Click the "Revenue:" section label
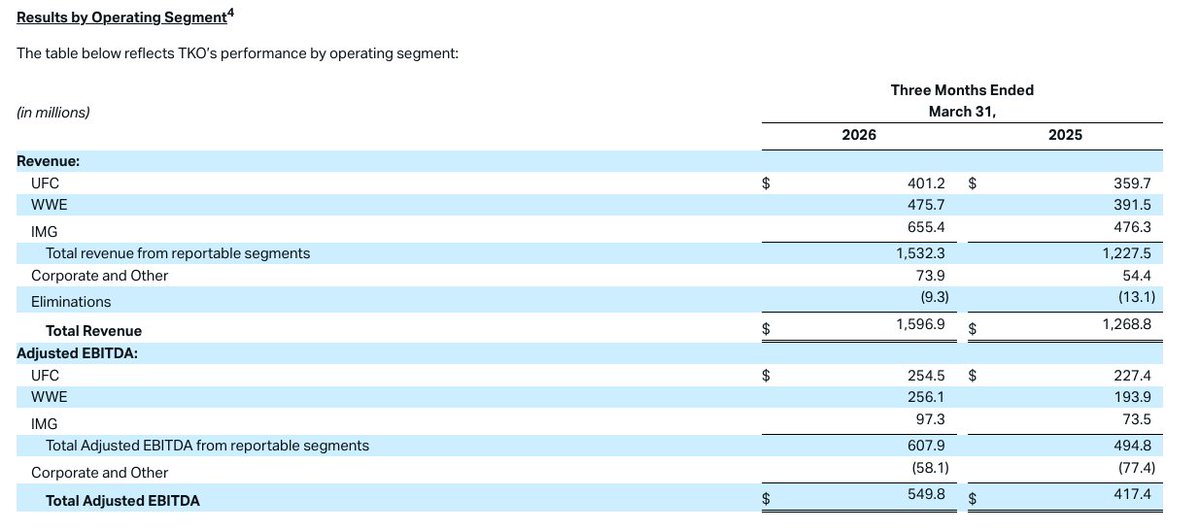This screenshot has width=1200, height=531. click(x=48, y=160)
